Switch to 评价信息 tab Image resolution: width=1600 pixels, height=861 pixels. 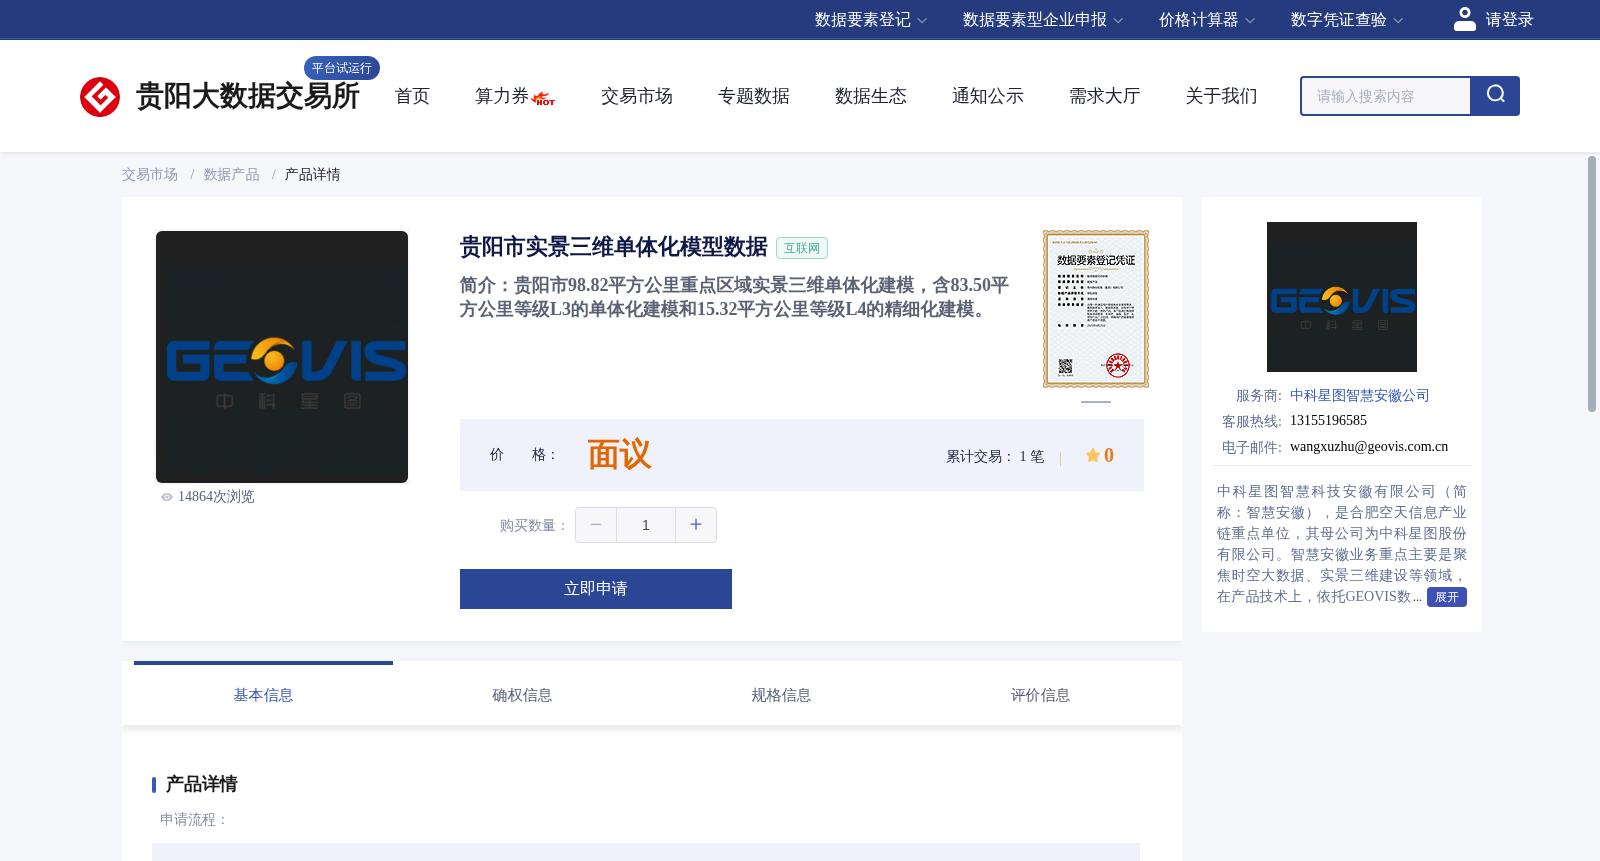[1040, 695]
